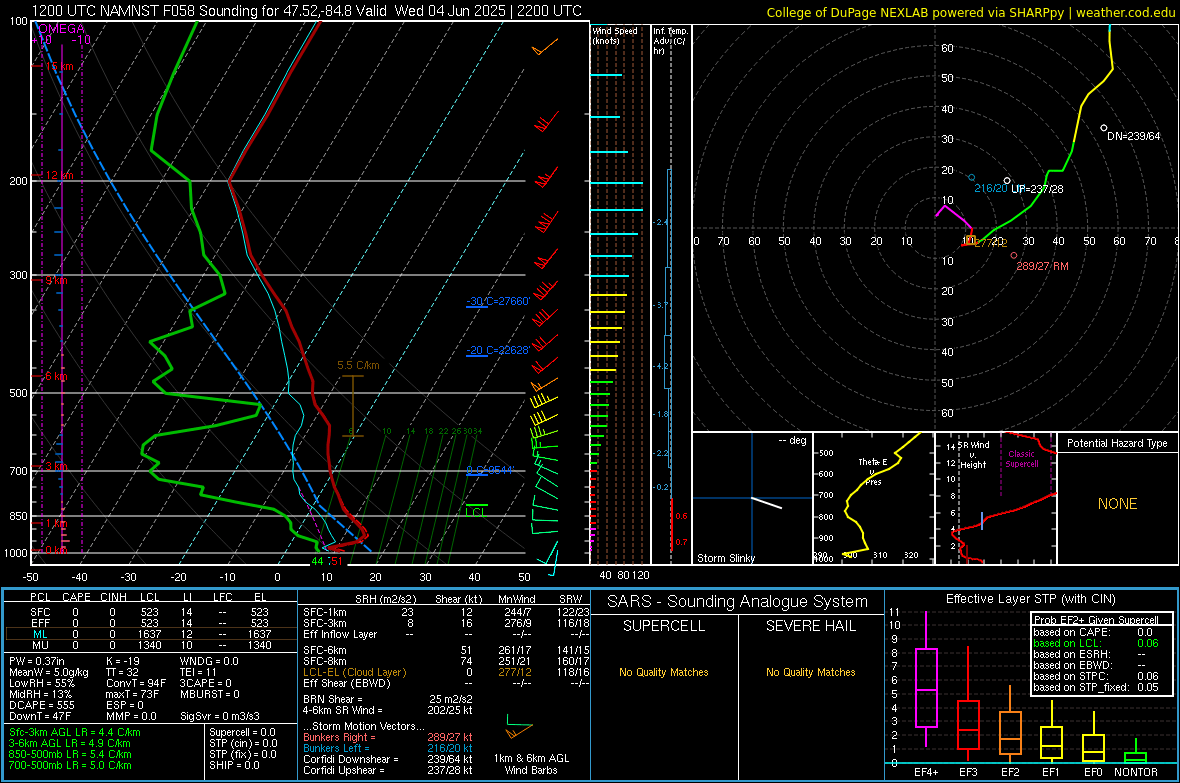
Task: Select the LCL-EL (Cloud Layer) row
Action: point(446,672)
